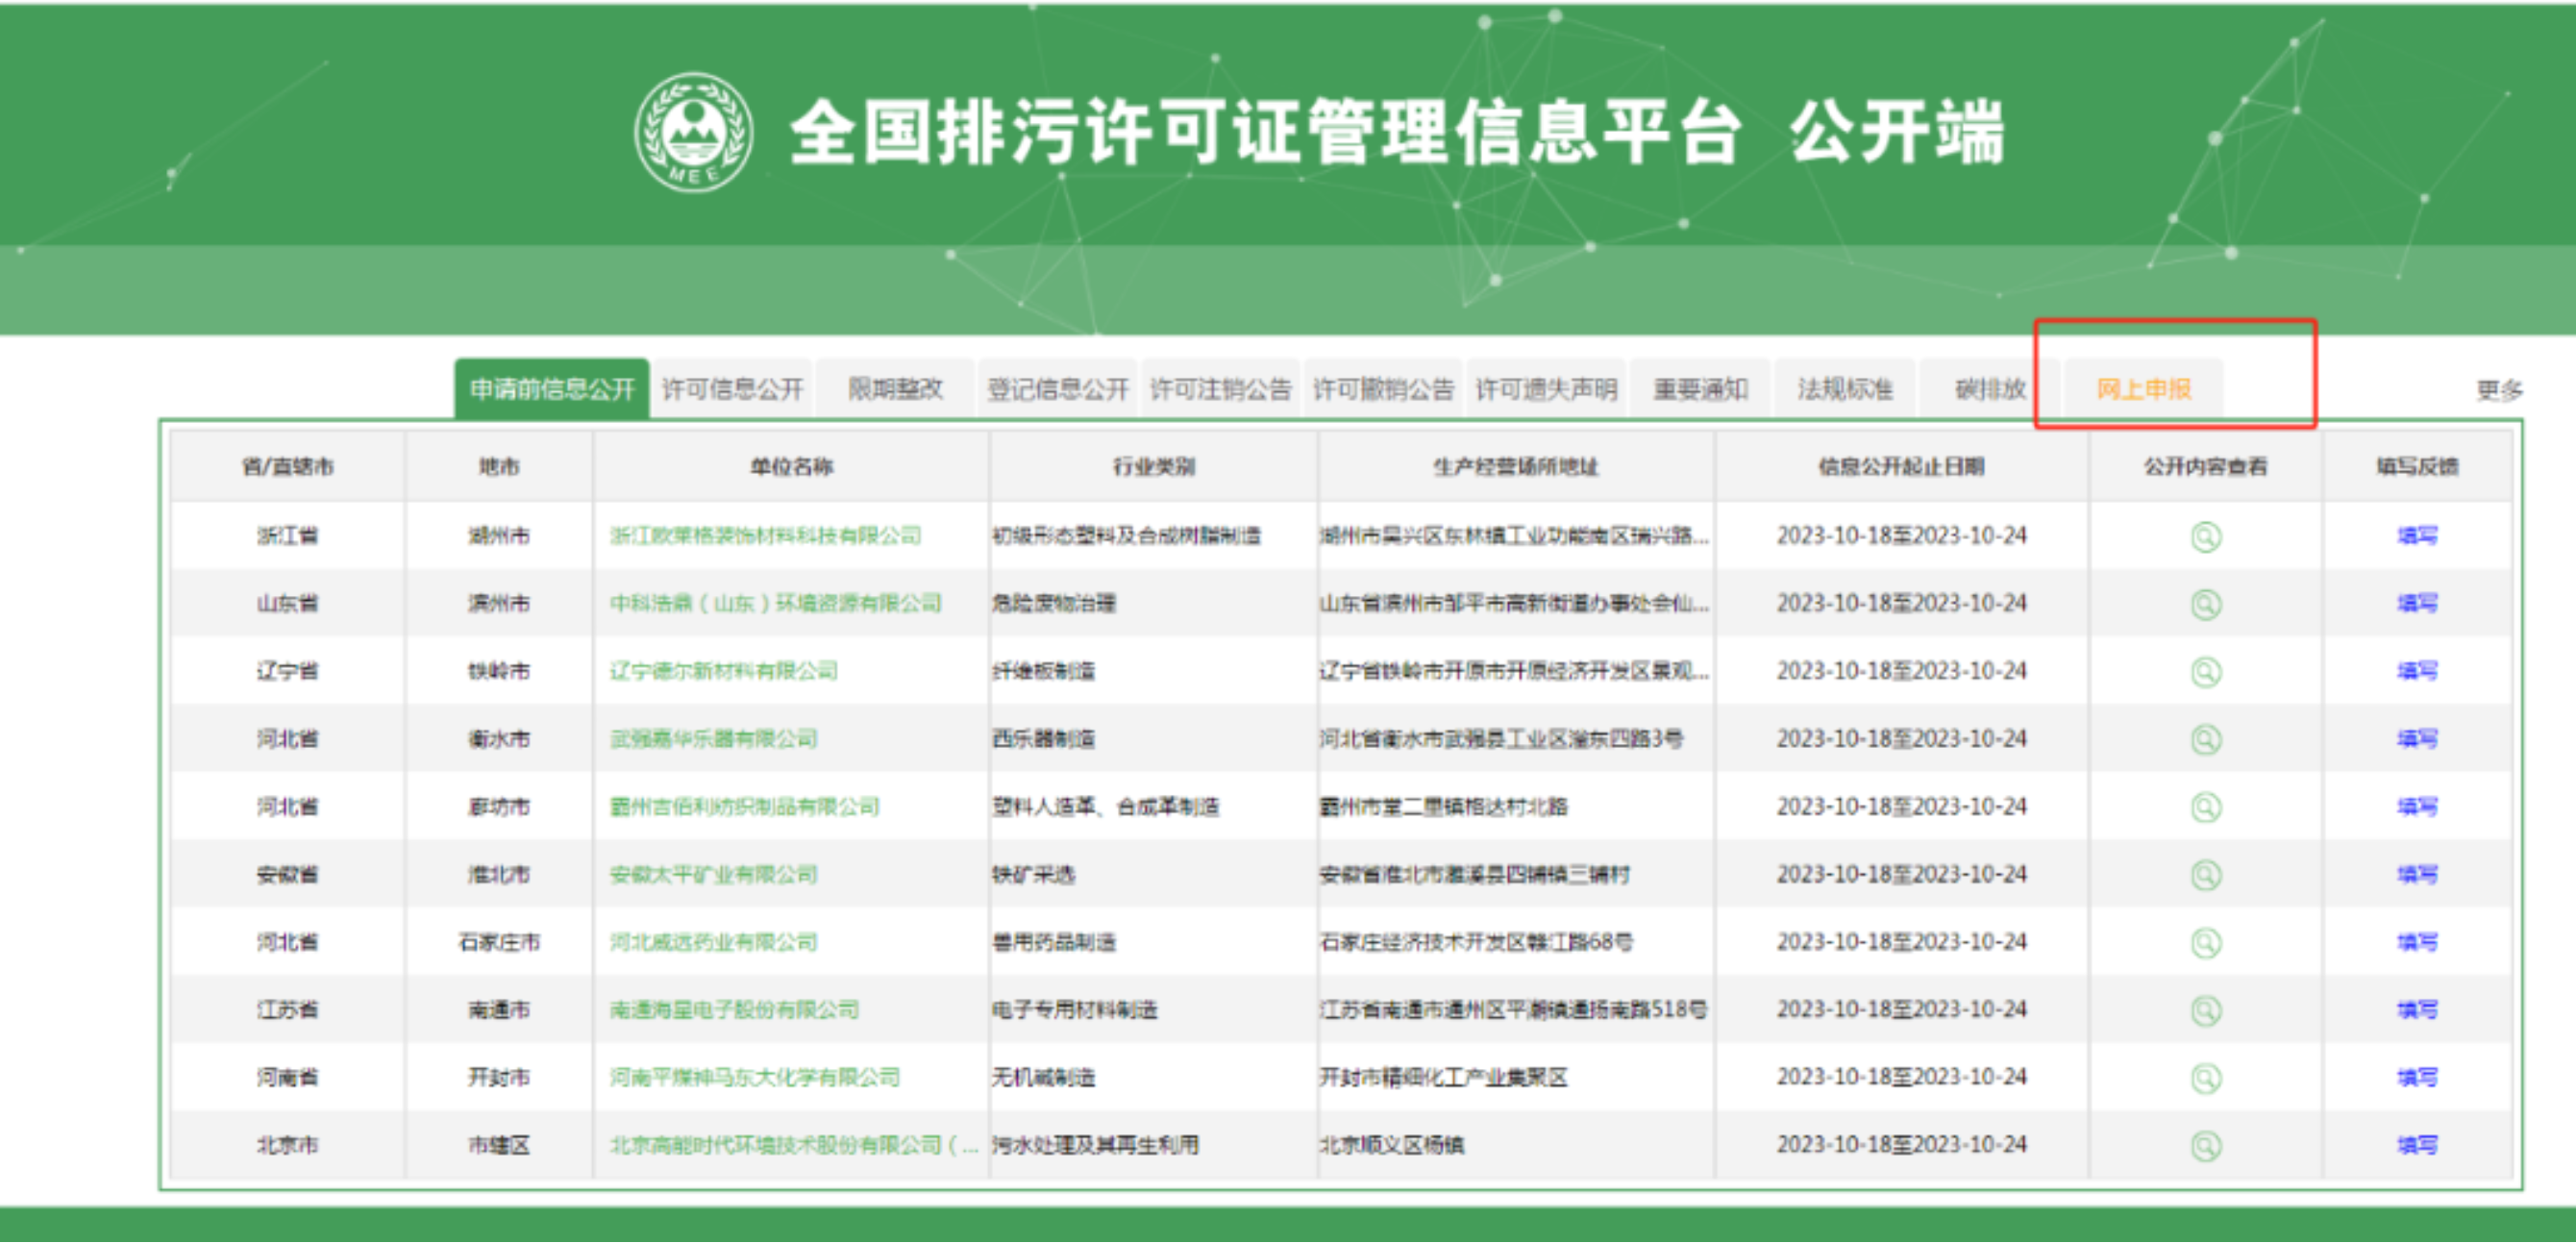Image resolution: width=2576 pixels, height=1243 pixels.
Task: Open view icon for 河北省 衡水市 row
Action: tap(2205, 739)
